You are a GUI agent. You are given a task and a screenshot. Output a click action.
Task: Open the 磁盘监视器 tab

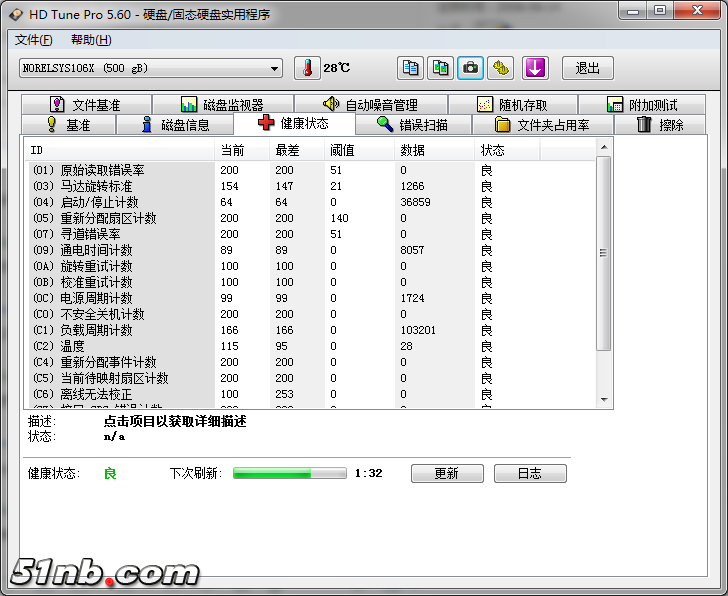point(222,105)
